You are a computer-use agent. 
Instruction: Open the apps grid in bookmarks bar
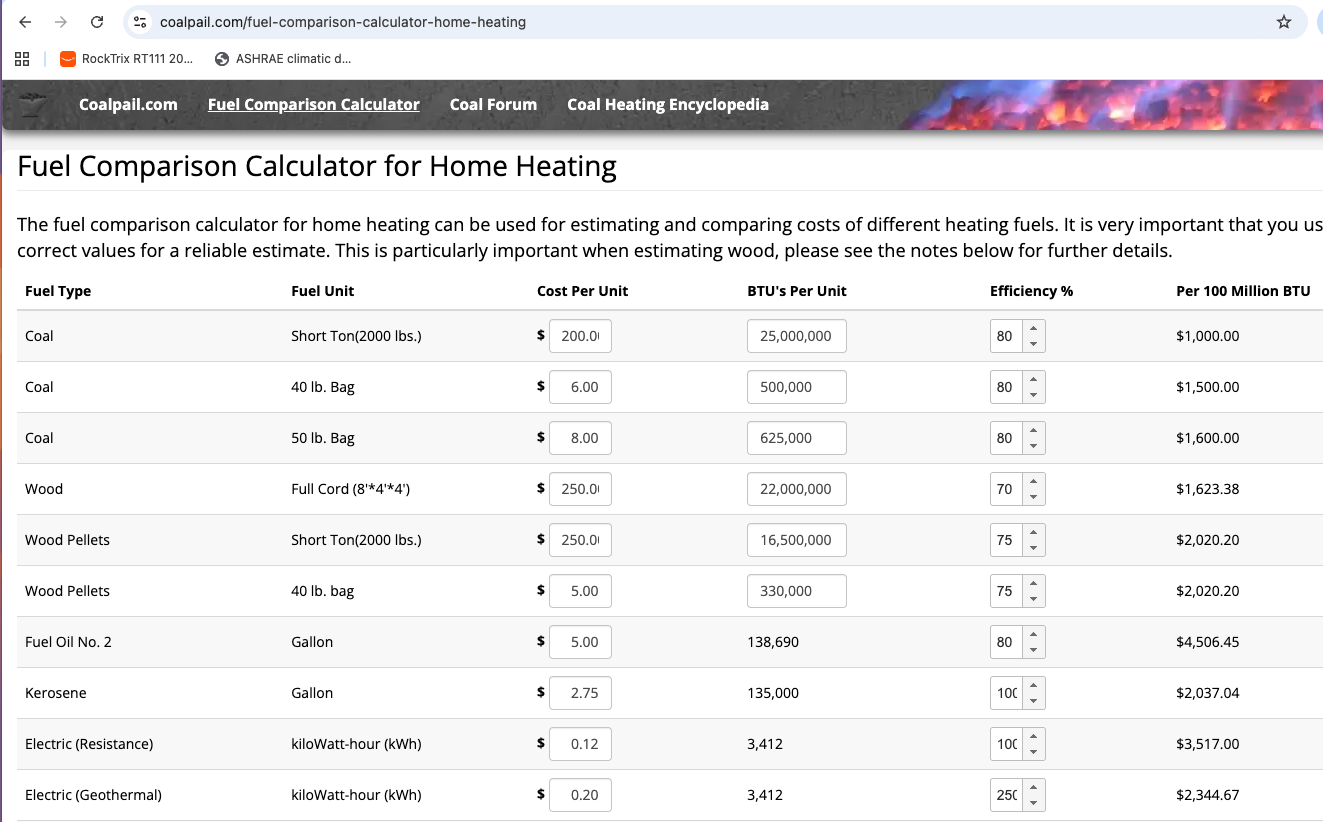[x=22, y=59]
